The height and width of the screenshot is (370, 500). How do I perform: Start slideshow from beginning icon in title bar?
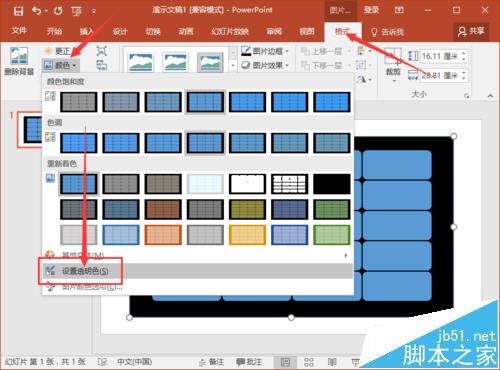coord(76,11)
